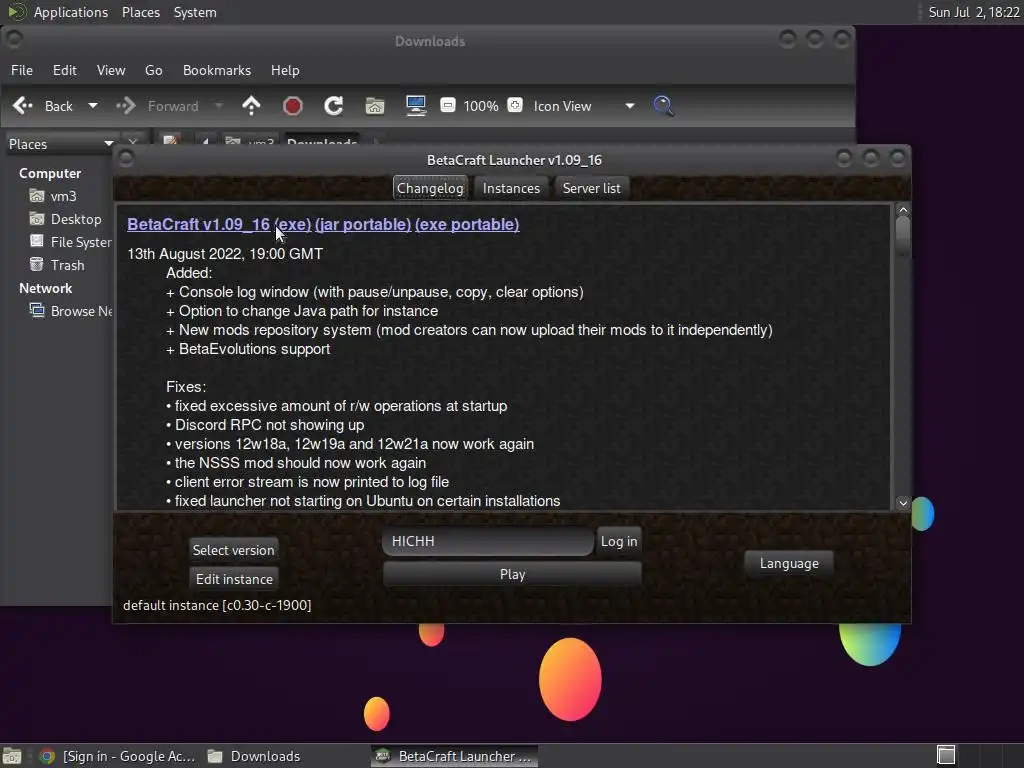Open the (jar portable) download link

(x=363, y=224)
